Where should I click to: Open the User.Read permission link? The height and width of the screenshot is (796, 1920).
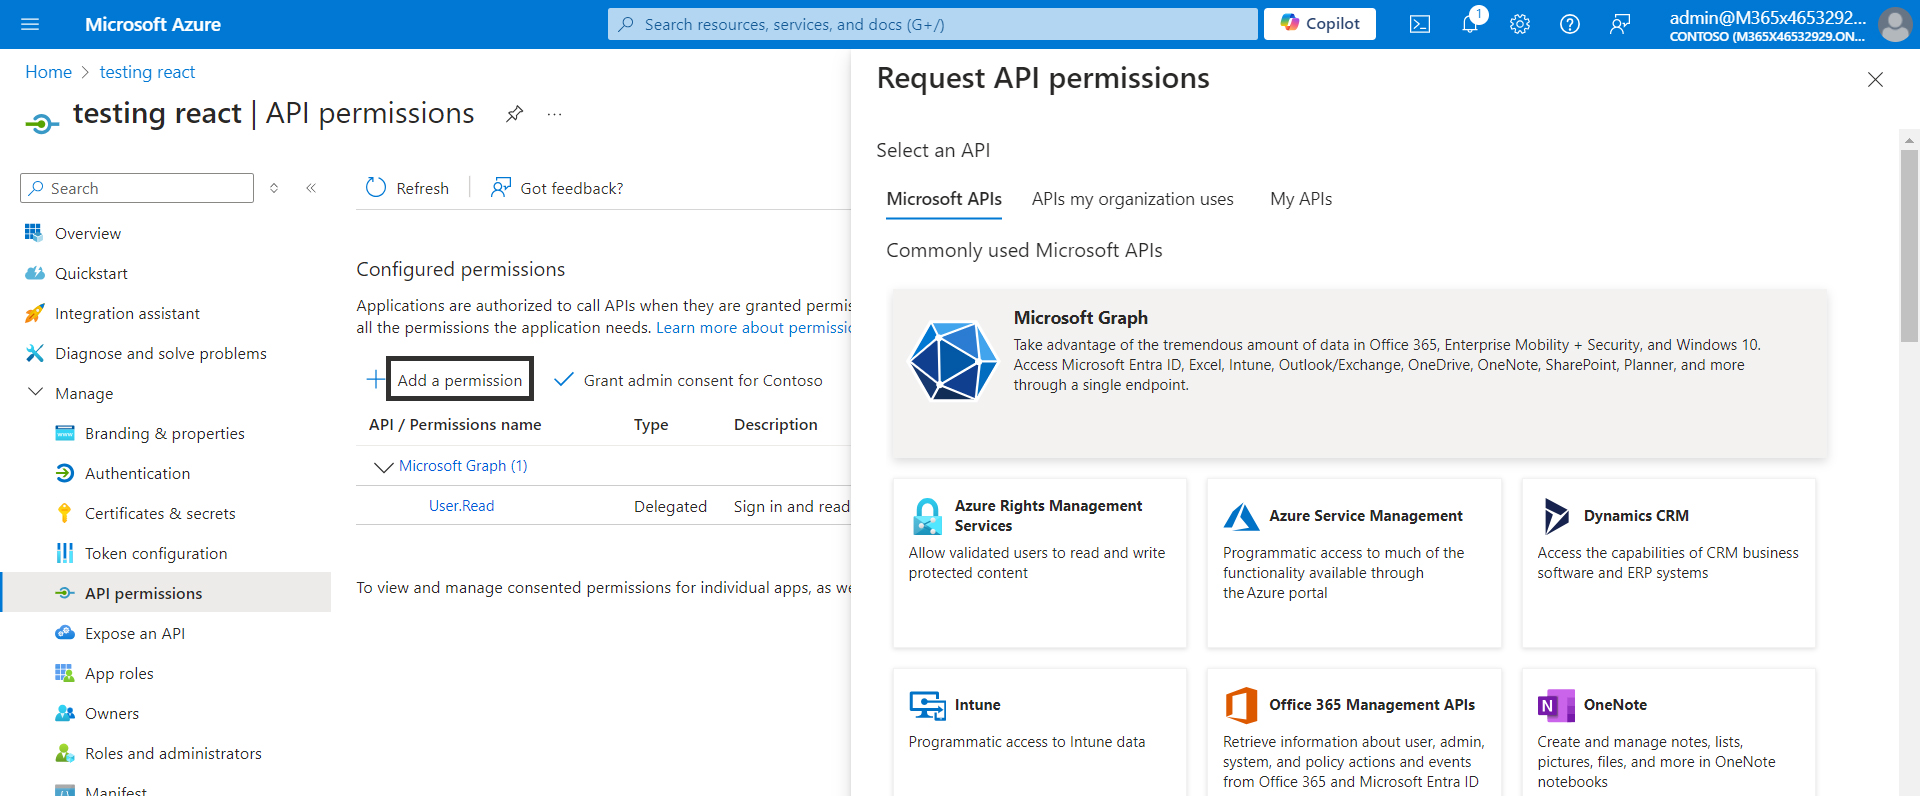coord(461,506)
